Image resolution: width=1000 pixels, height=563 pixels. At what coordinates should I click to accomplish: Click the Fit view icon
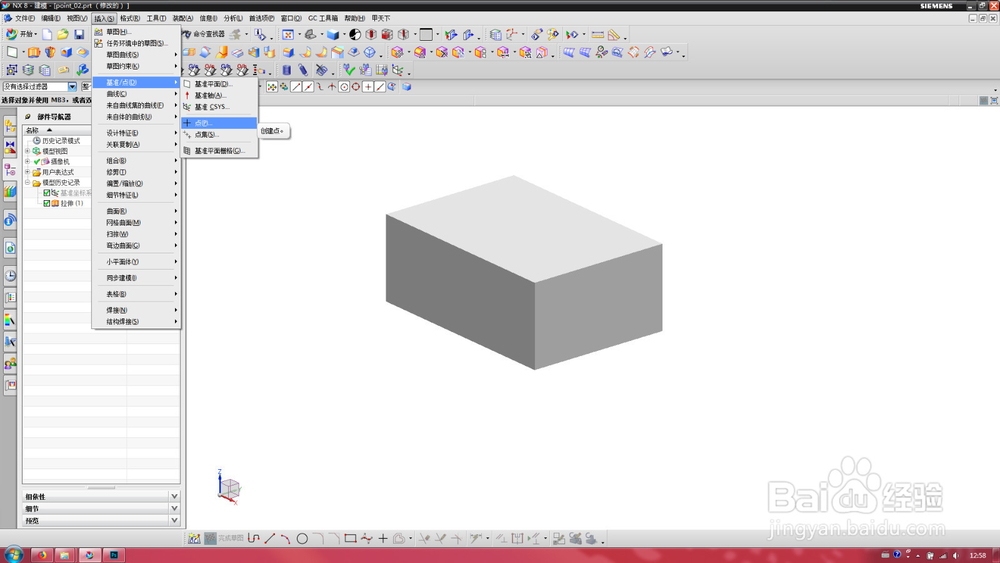[288, 34]
